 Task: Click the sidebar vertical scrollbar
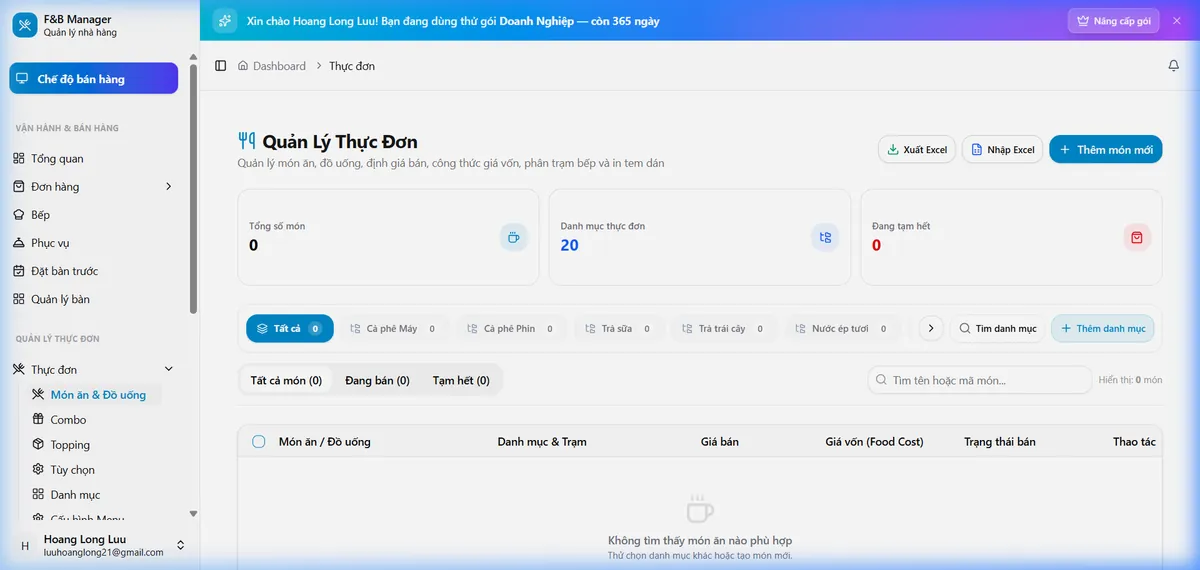point(193,190)
